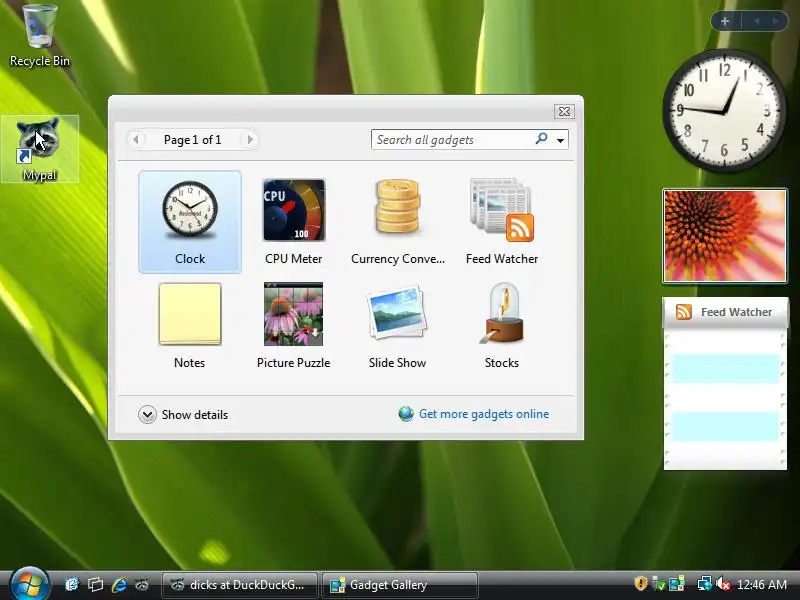This screenshot has width=800, height=600.
Task: Click the search magnifier icon
Action: 541,139
